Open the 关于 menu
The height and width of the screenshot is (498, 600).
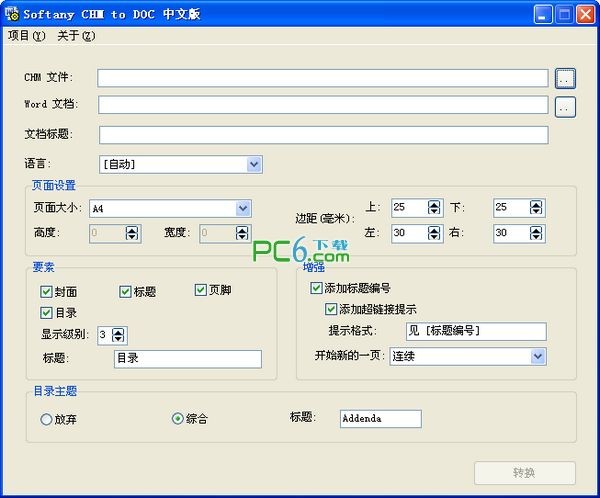coord(76,36)
